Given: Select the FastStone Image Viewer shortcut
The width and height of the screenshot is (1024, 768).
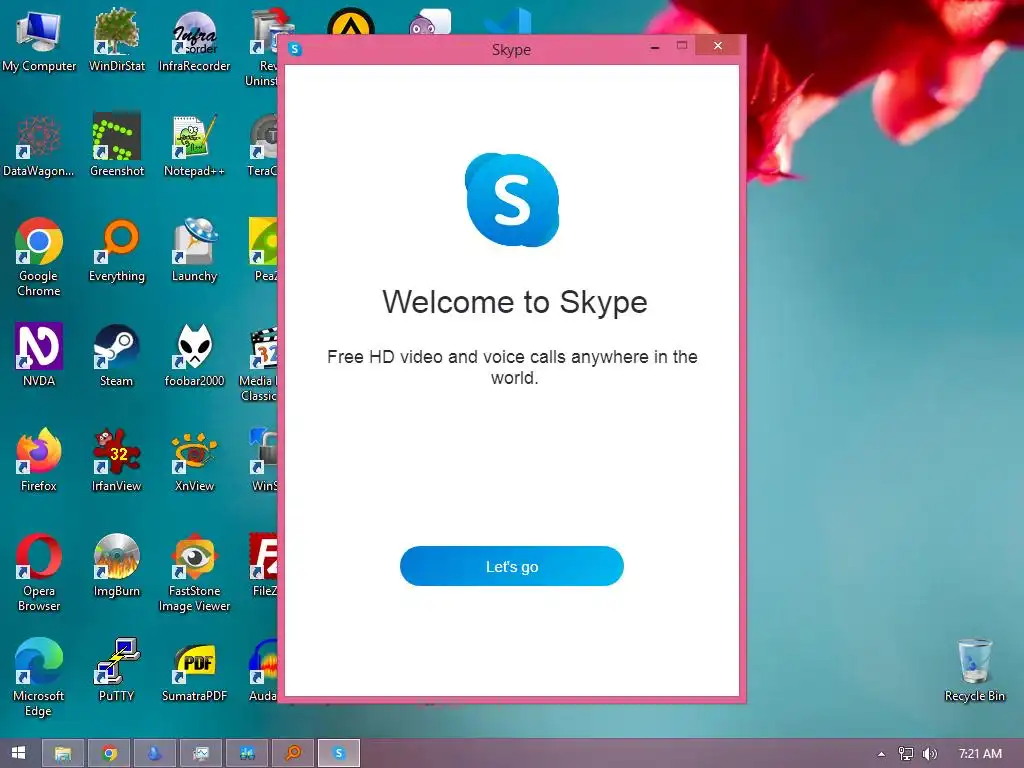Looking at the screenshot, I should [x=194, y=573].
